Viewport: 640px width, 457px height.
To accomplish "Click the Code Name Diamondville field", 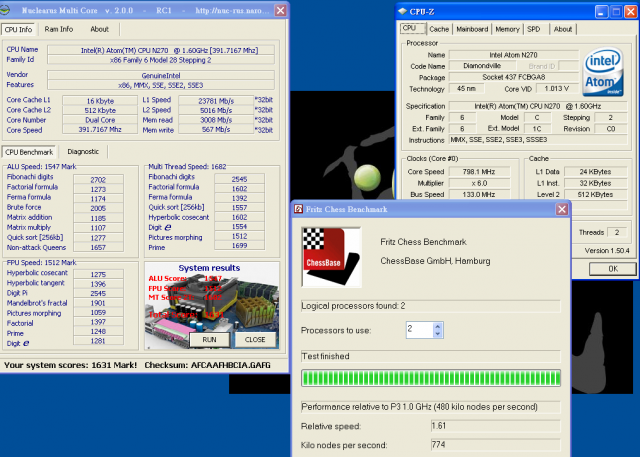I will 482,66.
